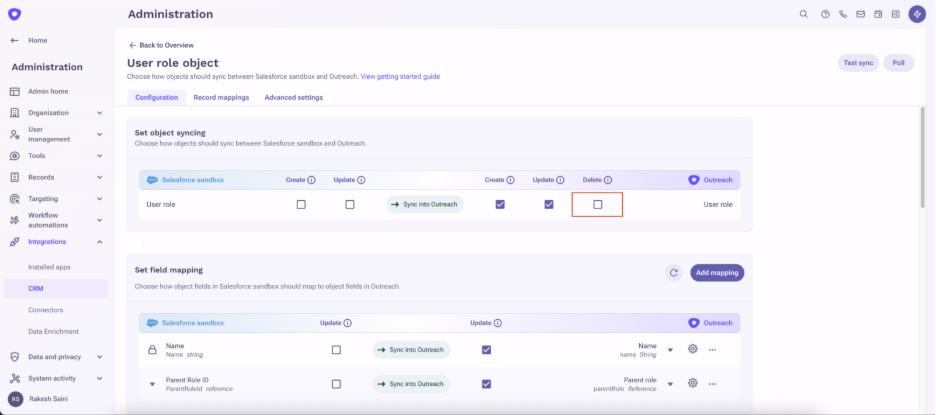Open more options for Name mapping row
The image size is (936, 415).
712,350
